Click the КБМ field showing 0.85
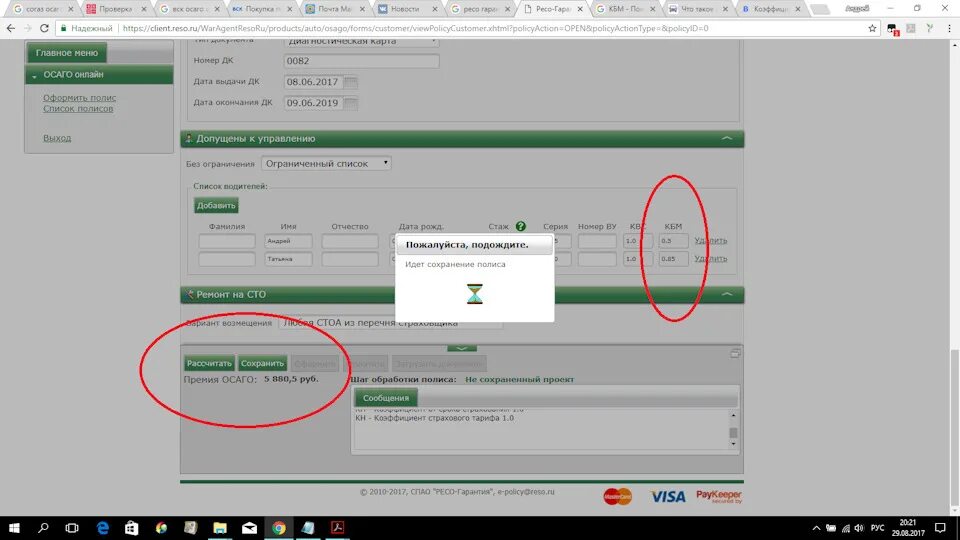 673,259
